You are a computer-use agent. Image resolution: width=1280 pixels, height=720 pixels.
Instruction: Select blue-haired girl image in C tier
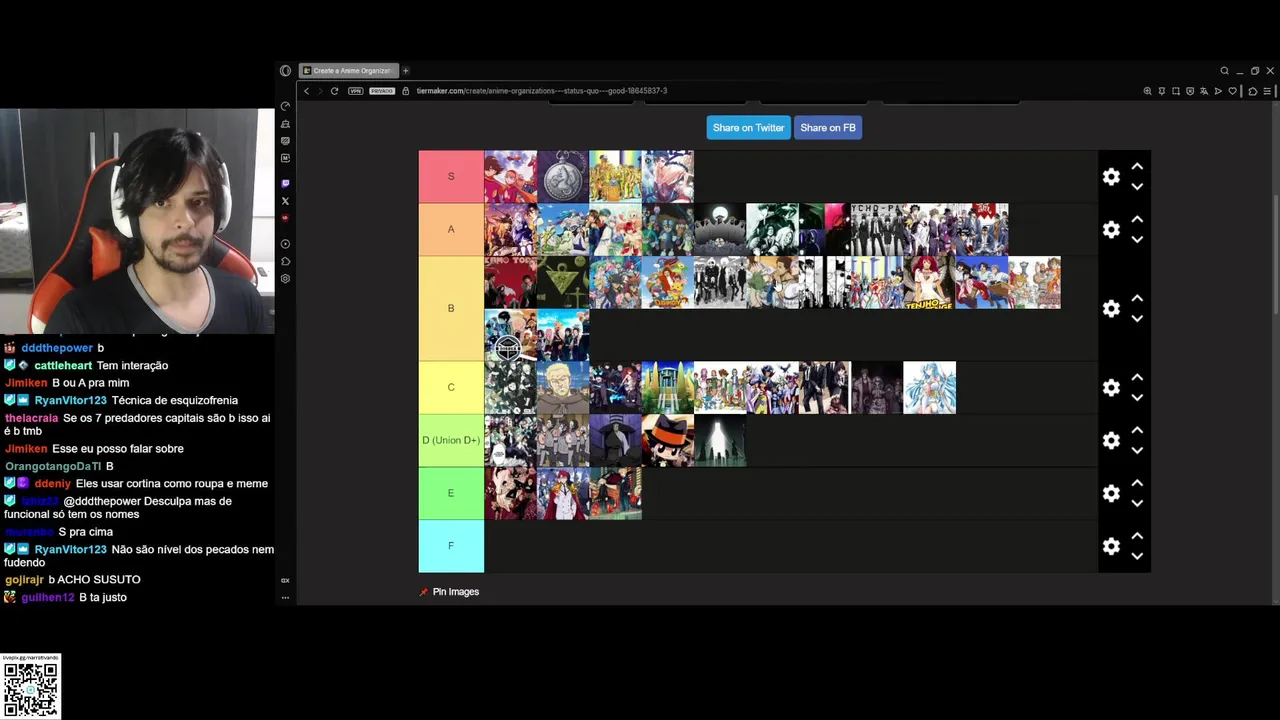pos(929,388)
